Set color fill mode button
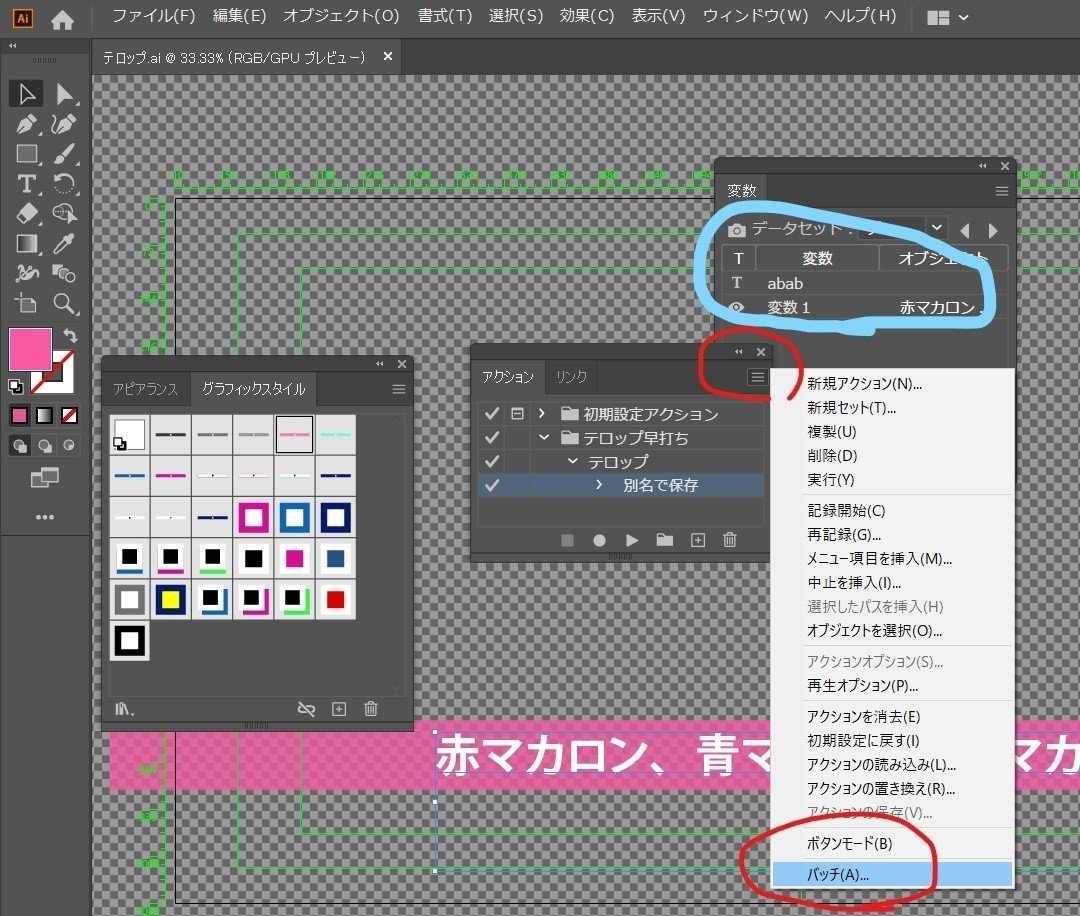 click(x=19, y=415)
